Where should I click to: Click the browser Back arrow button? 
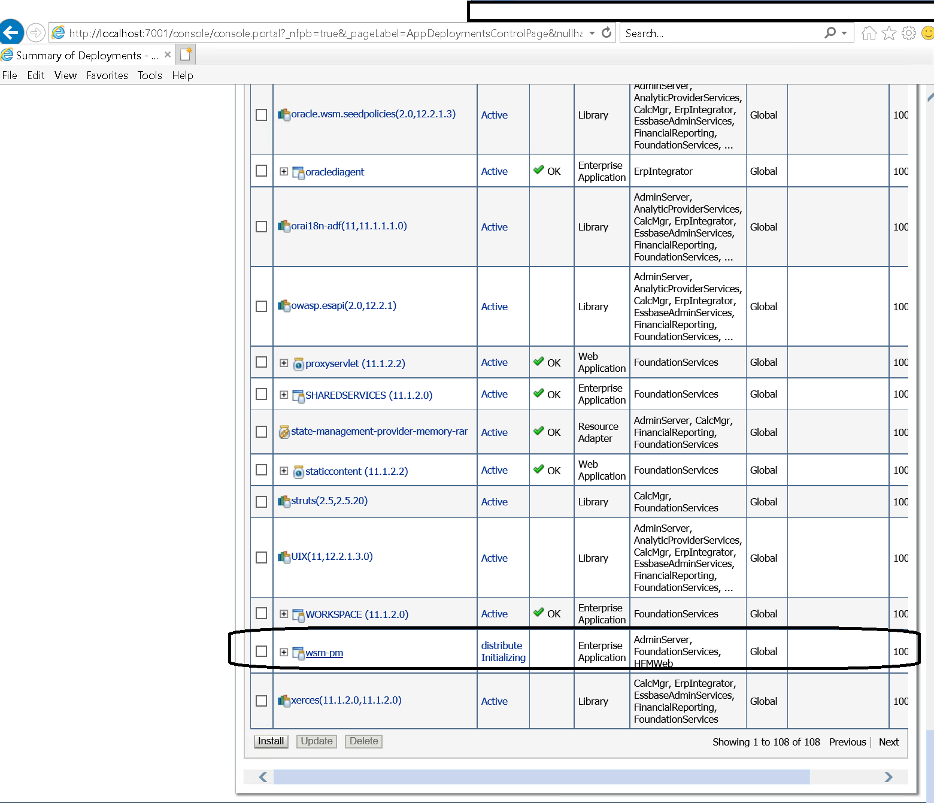point(11,33)
